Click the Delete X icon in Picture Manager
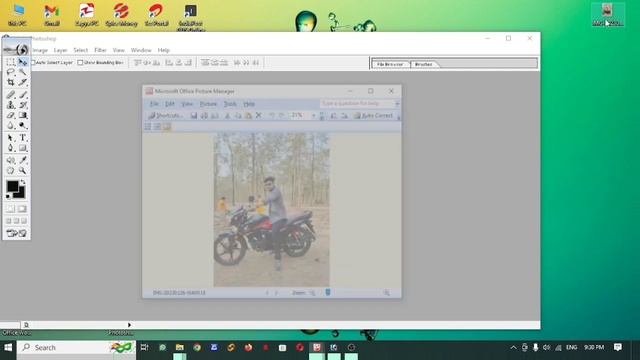The image size is (640, 360). point(258,116)
